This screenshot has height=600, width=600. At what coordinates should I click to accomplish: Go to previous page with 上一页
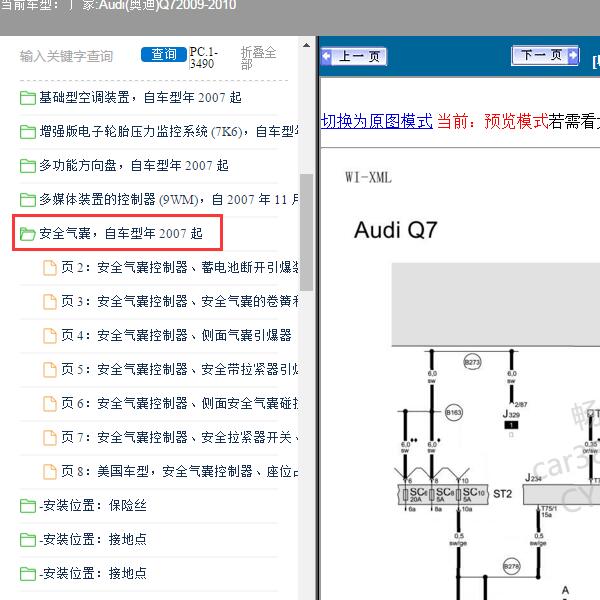click(354, 56)
